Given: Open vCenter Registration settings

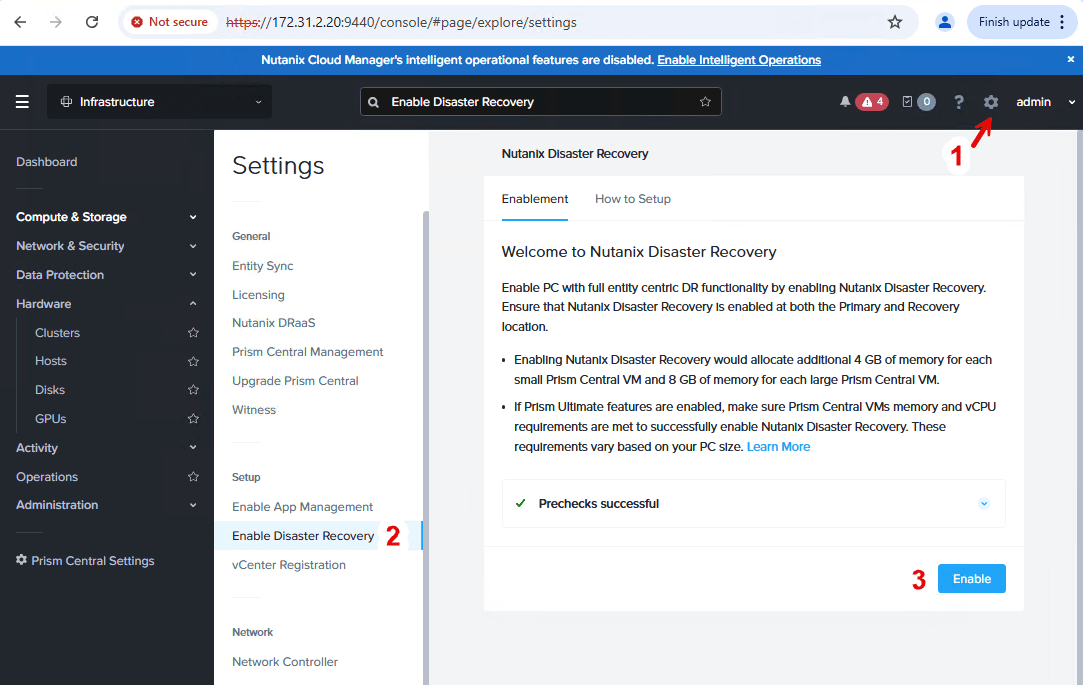Looking at the screenshot, I should pos(289,565).
